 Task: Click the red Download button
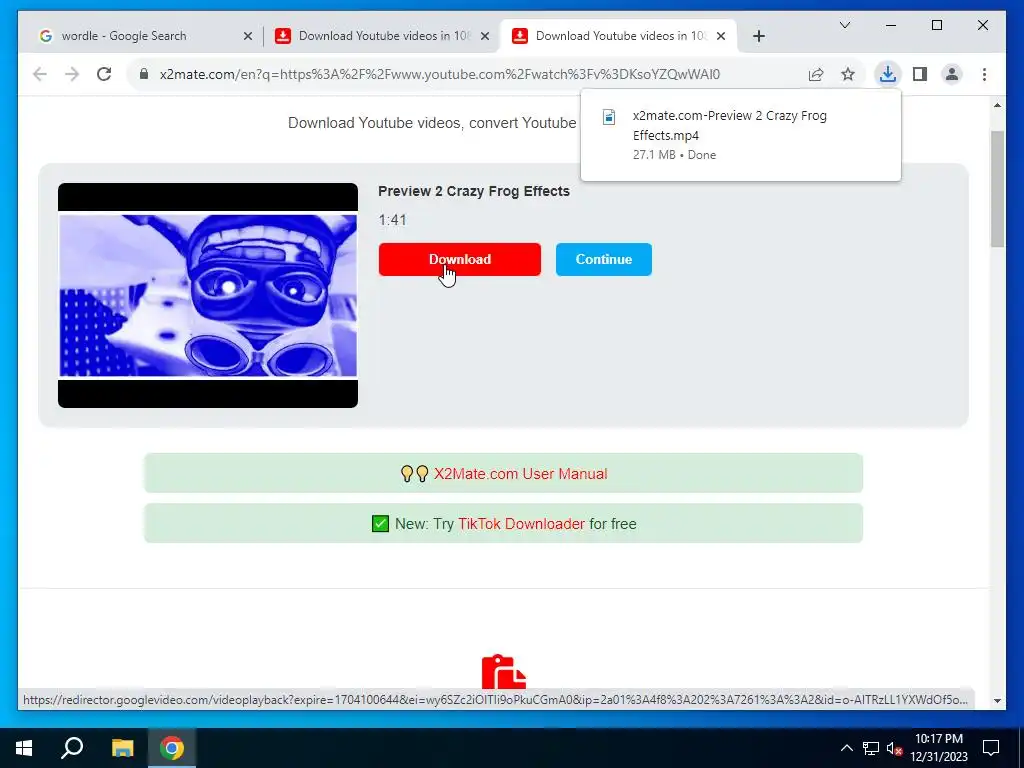[x=460, y=259]
